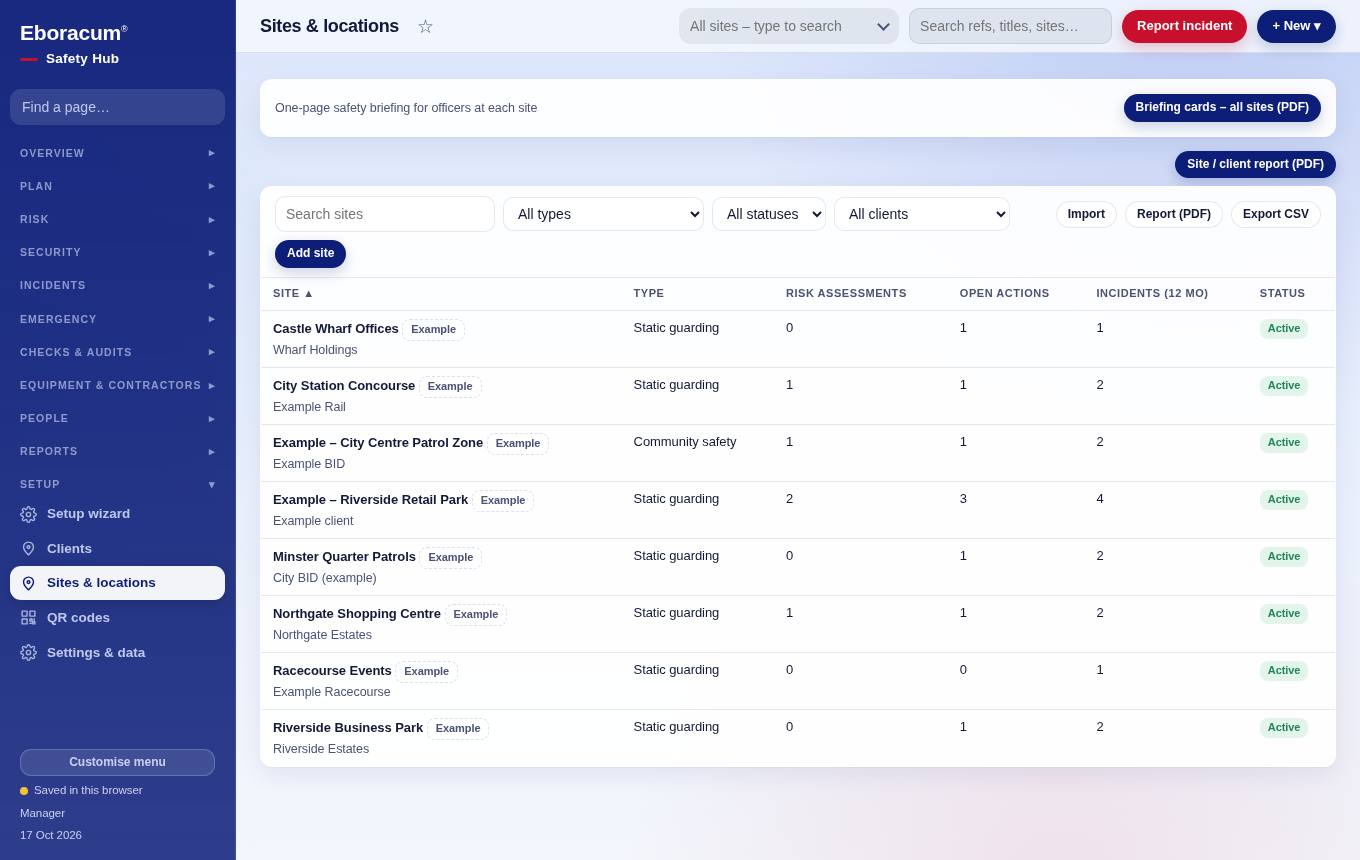Collapse the Setup menu section
The height and width of the screenshot is (860, 1360).
(x=117, y=484)
